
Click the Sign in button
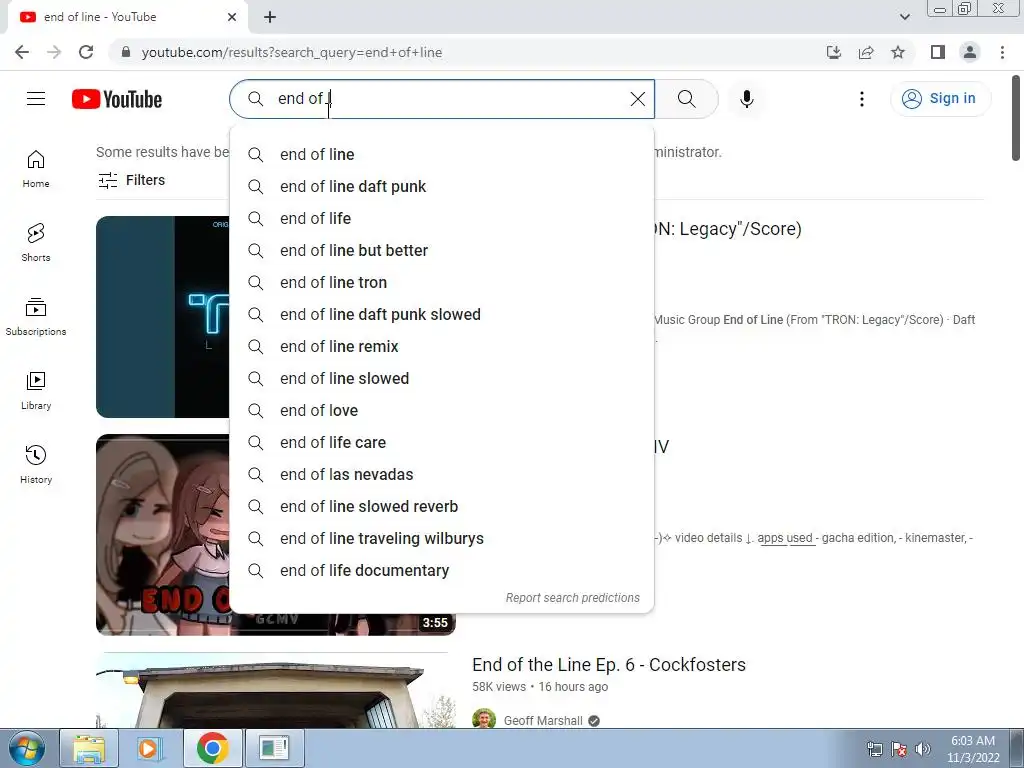[940, 99]
